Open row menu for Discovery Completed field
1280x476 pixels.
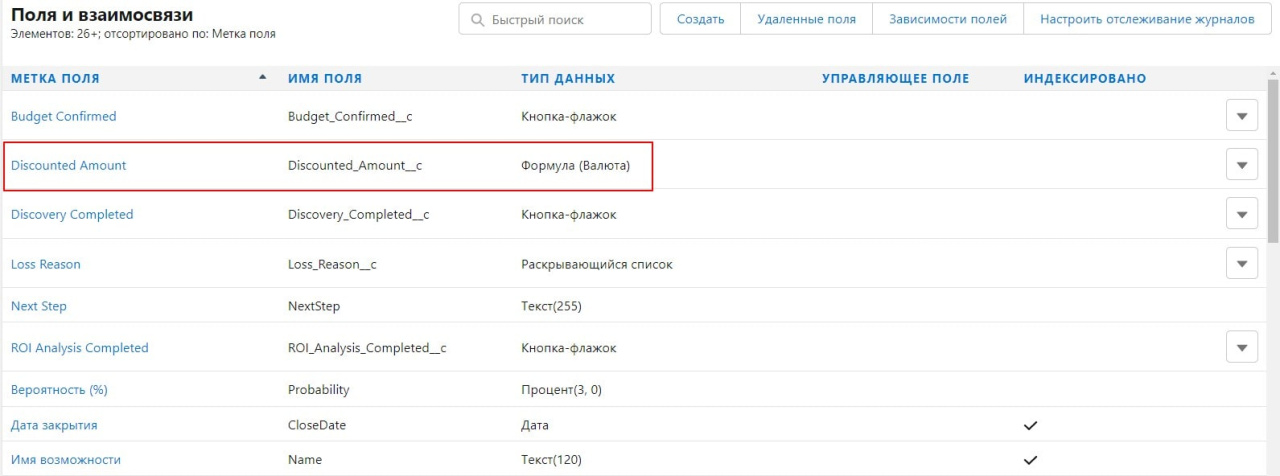tap(1241, 214)
